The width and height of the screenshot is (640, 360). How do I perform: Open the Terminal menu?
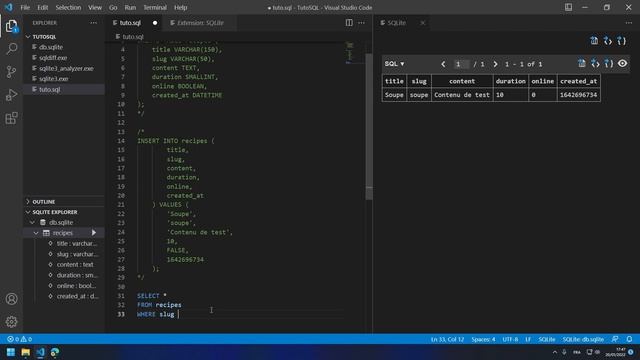(x=155, y=7)
